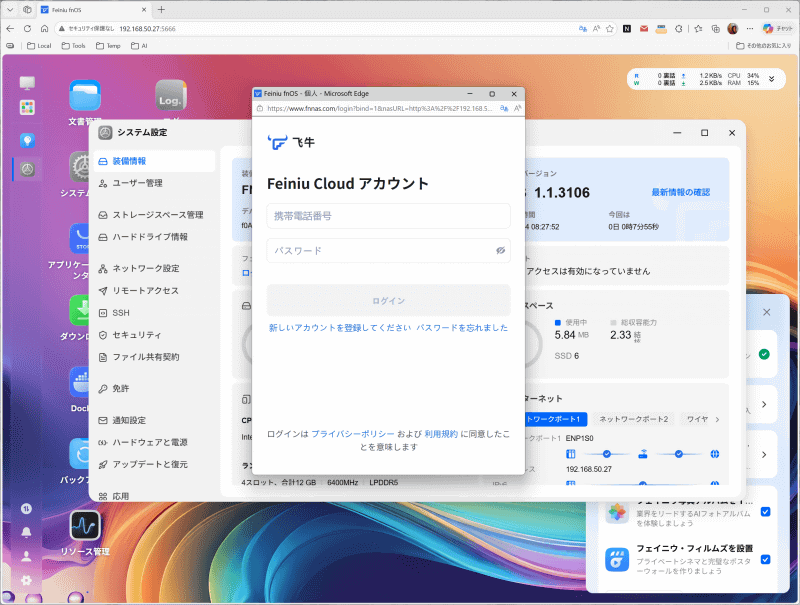Open the colorful app grid icon in dock
This screenshot has height=605, width=800.
pyautogui.click(x=27, y=108)
